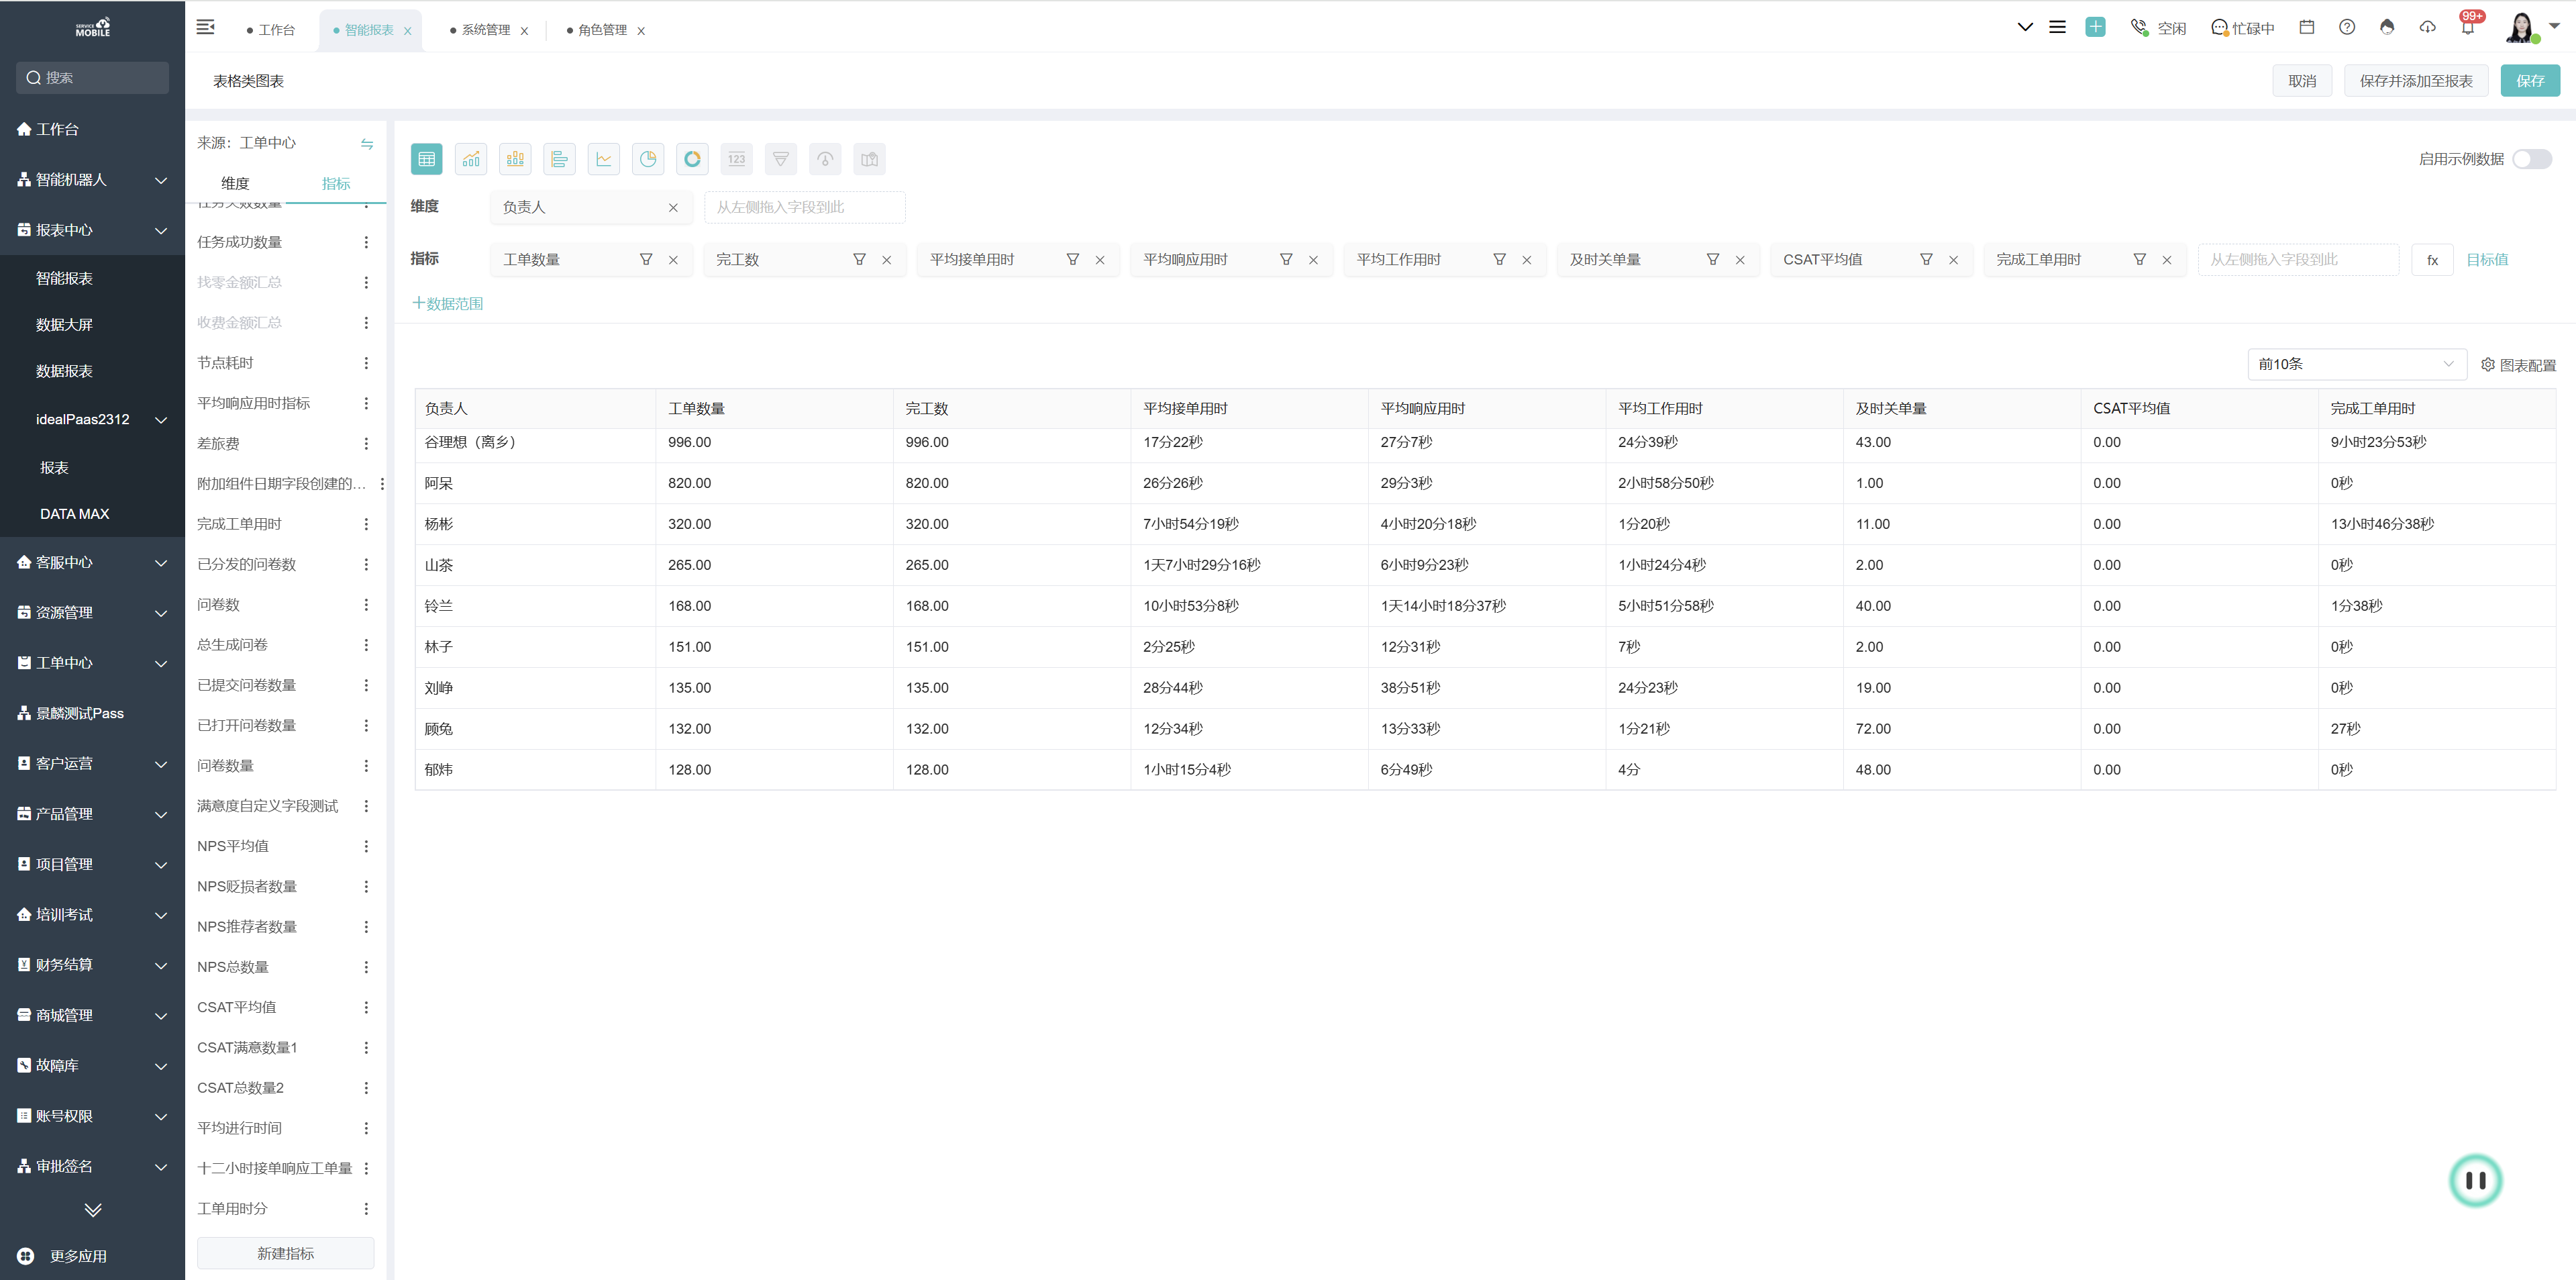Remove 平均接单用时 indicator chip
The height and width of the screenshot is (1280, 2576).
pyautogui.click(x=1100, y=260)
